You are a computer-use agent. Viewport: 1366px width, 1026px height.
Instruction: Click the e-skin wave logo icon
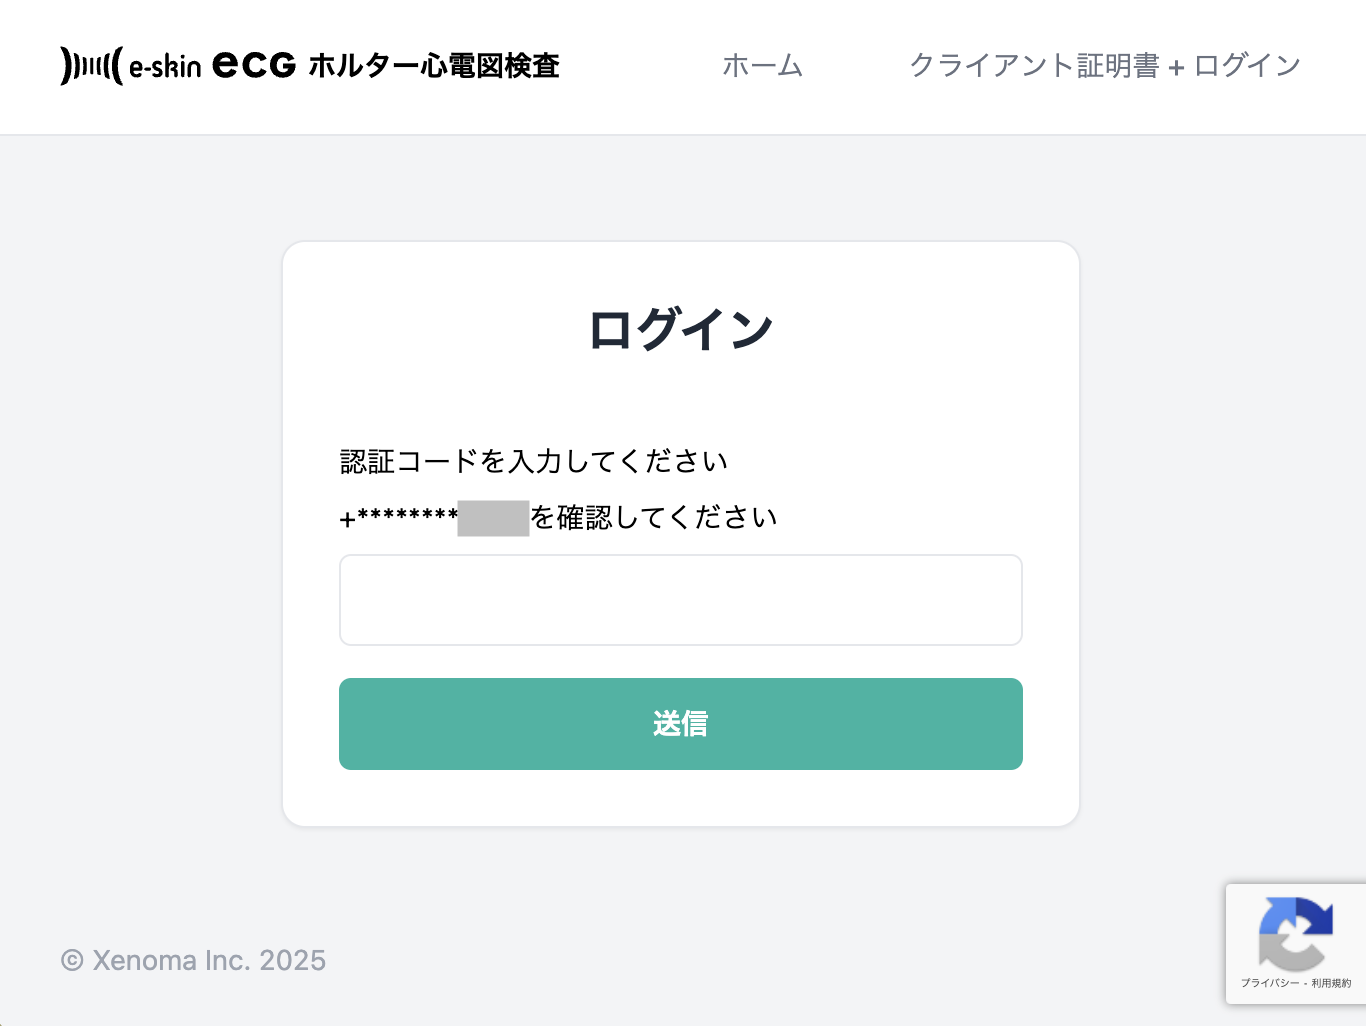91,66
